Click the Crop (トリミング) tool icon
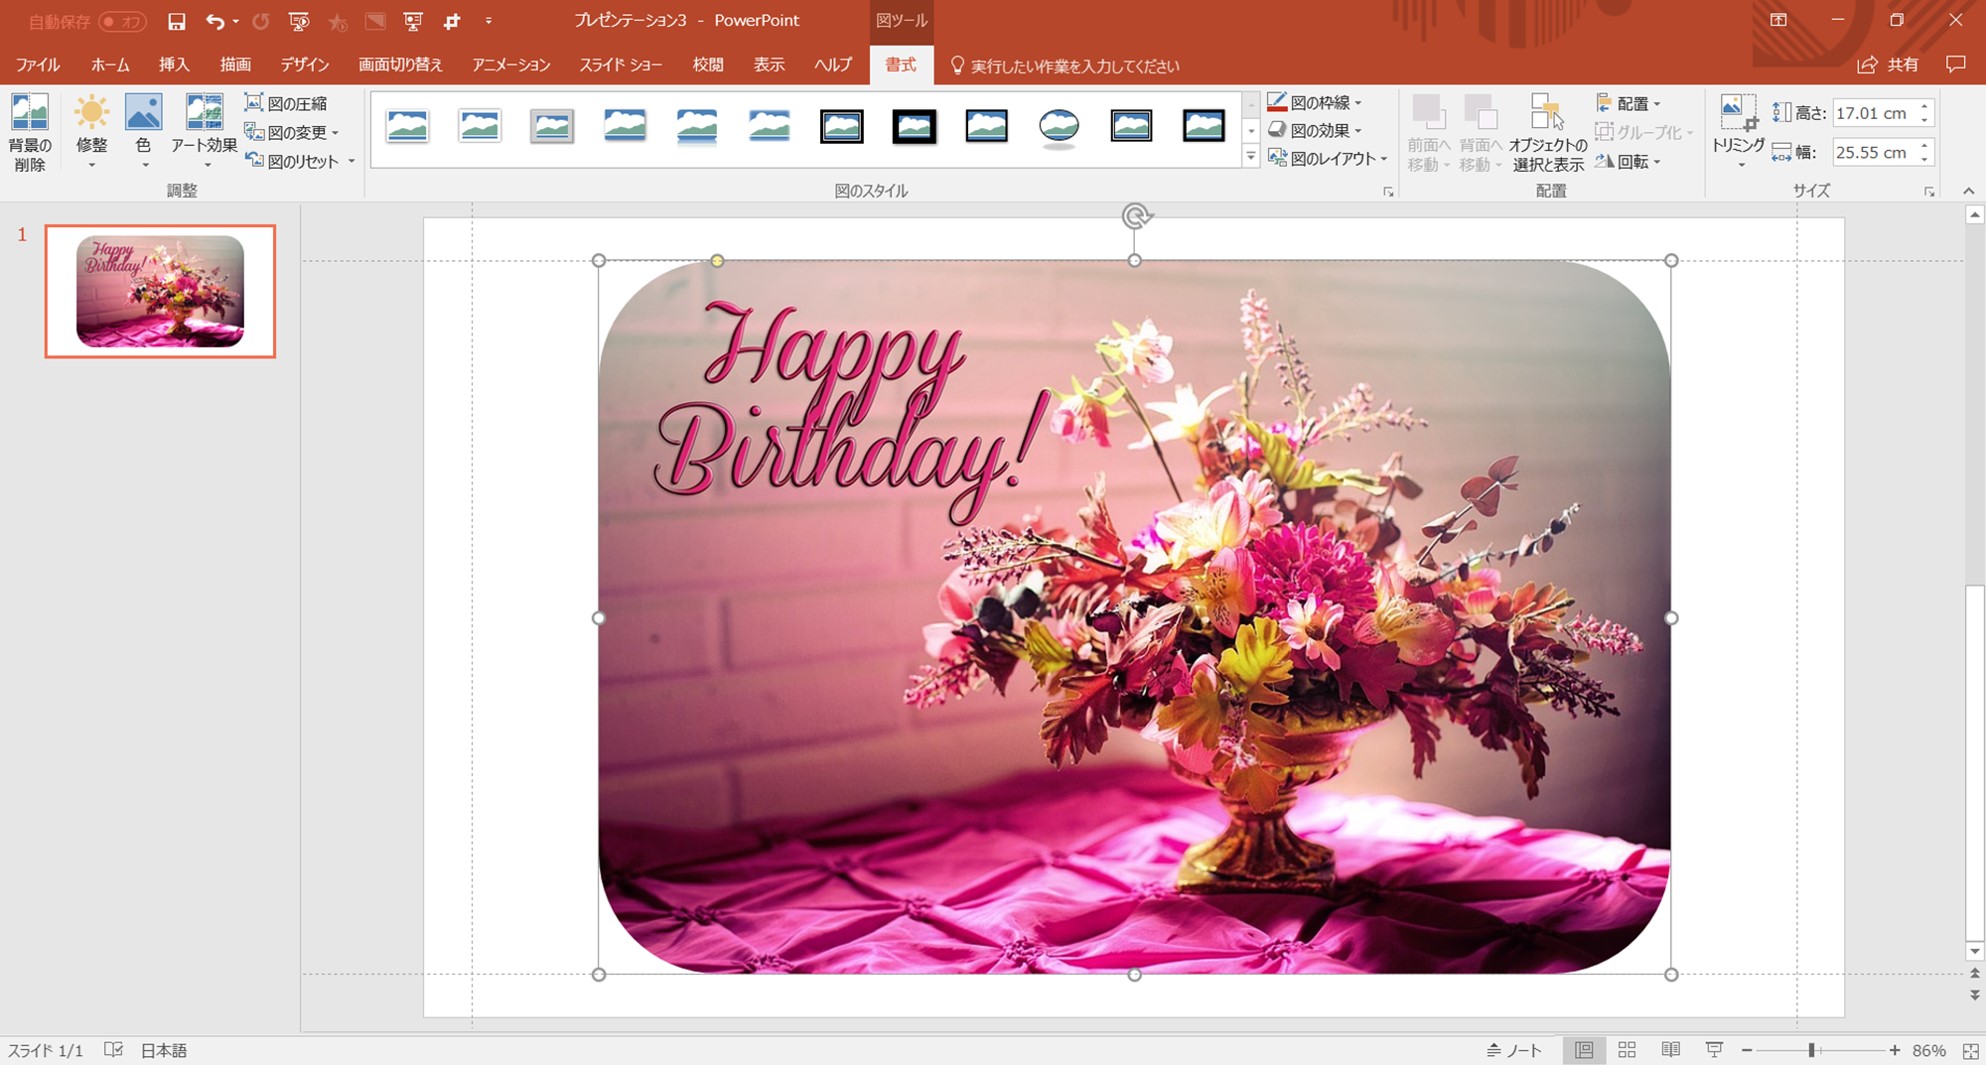The height and width of the screenshot is (1065, 1986). tap(1738, 112)
